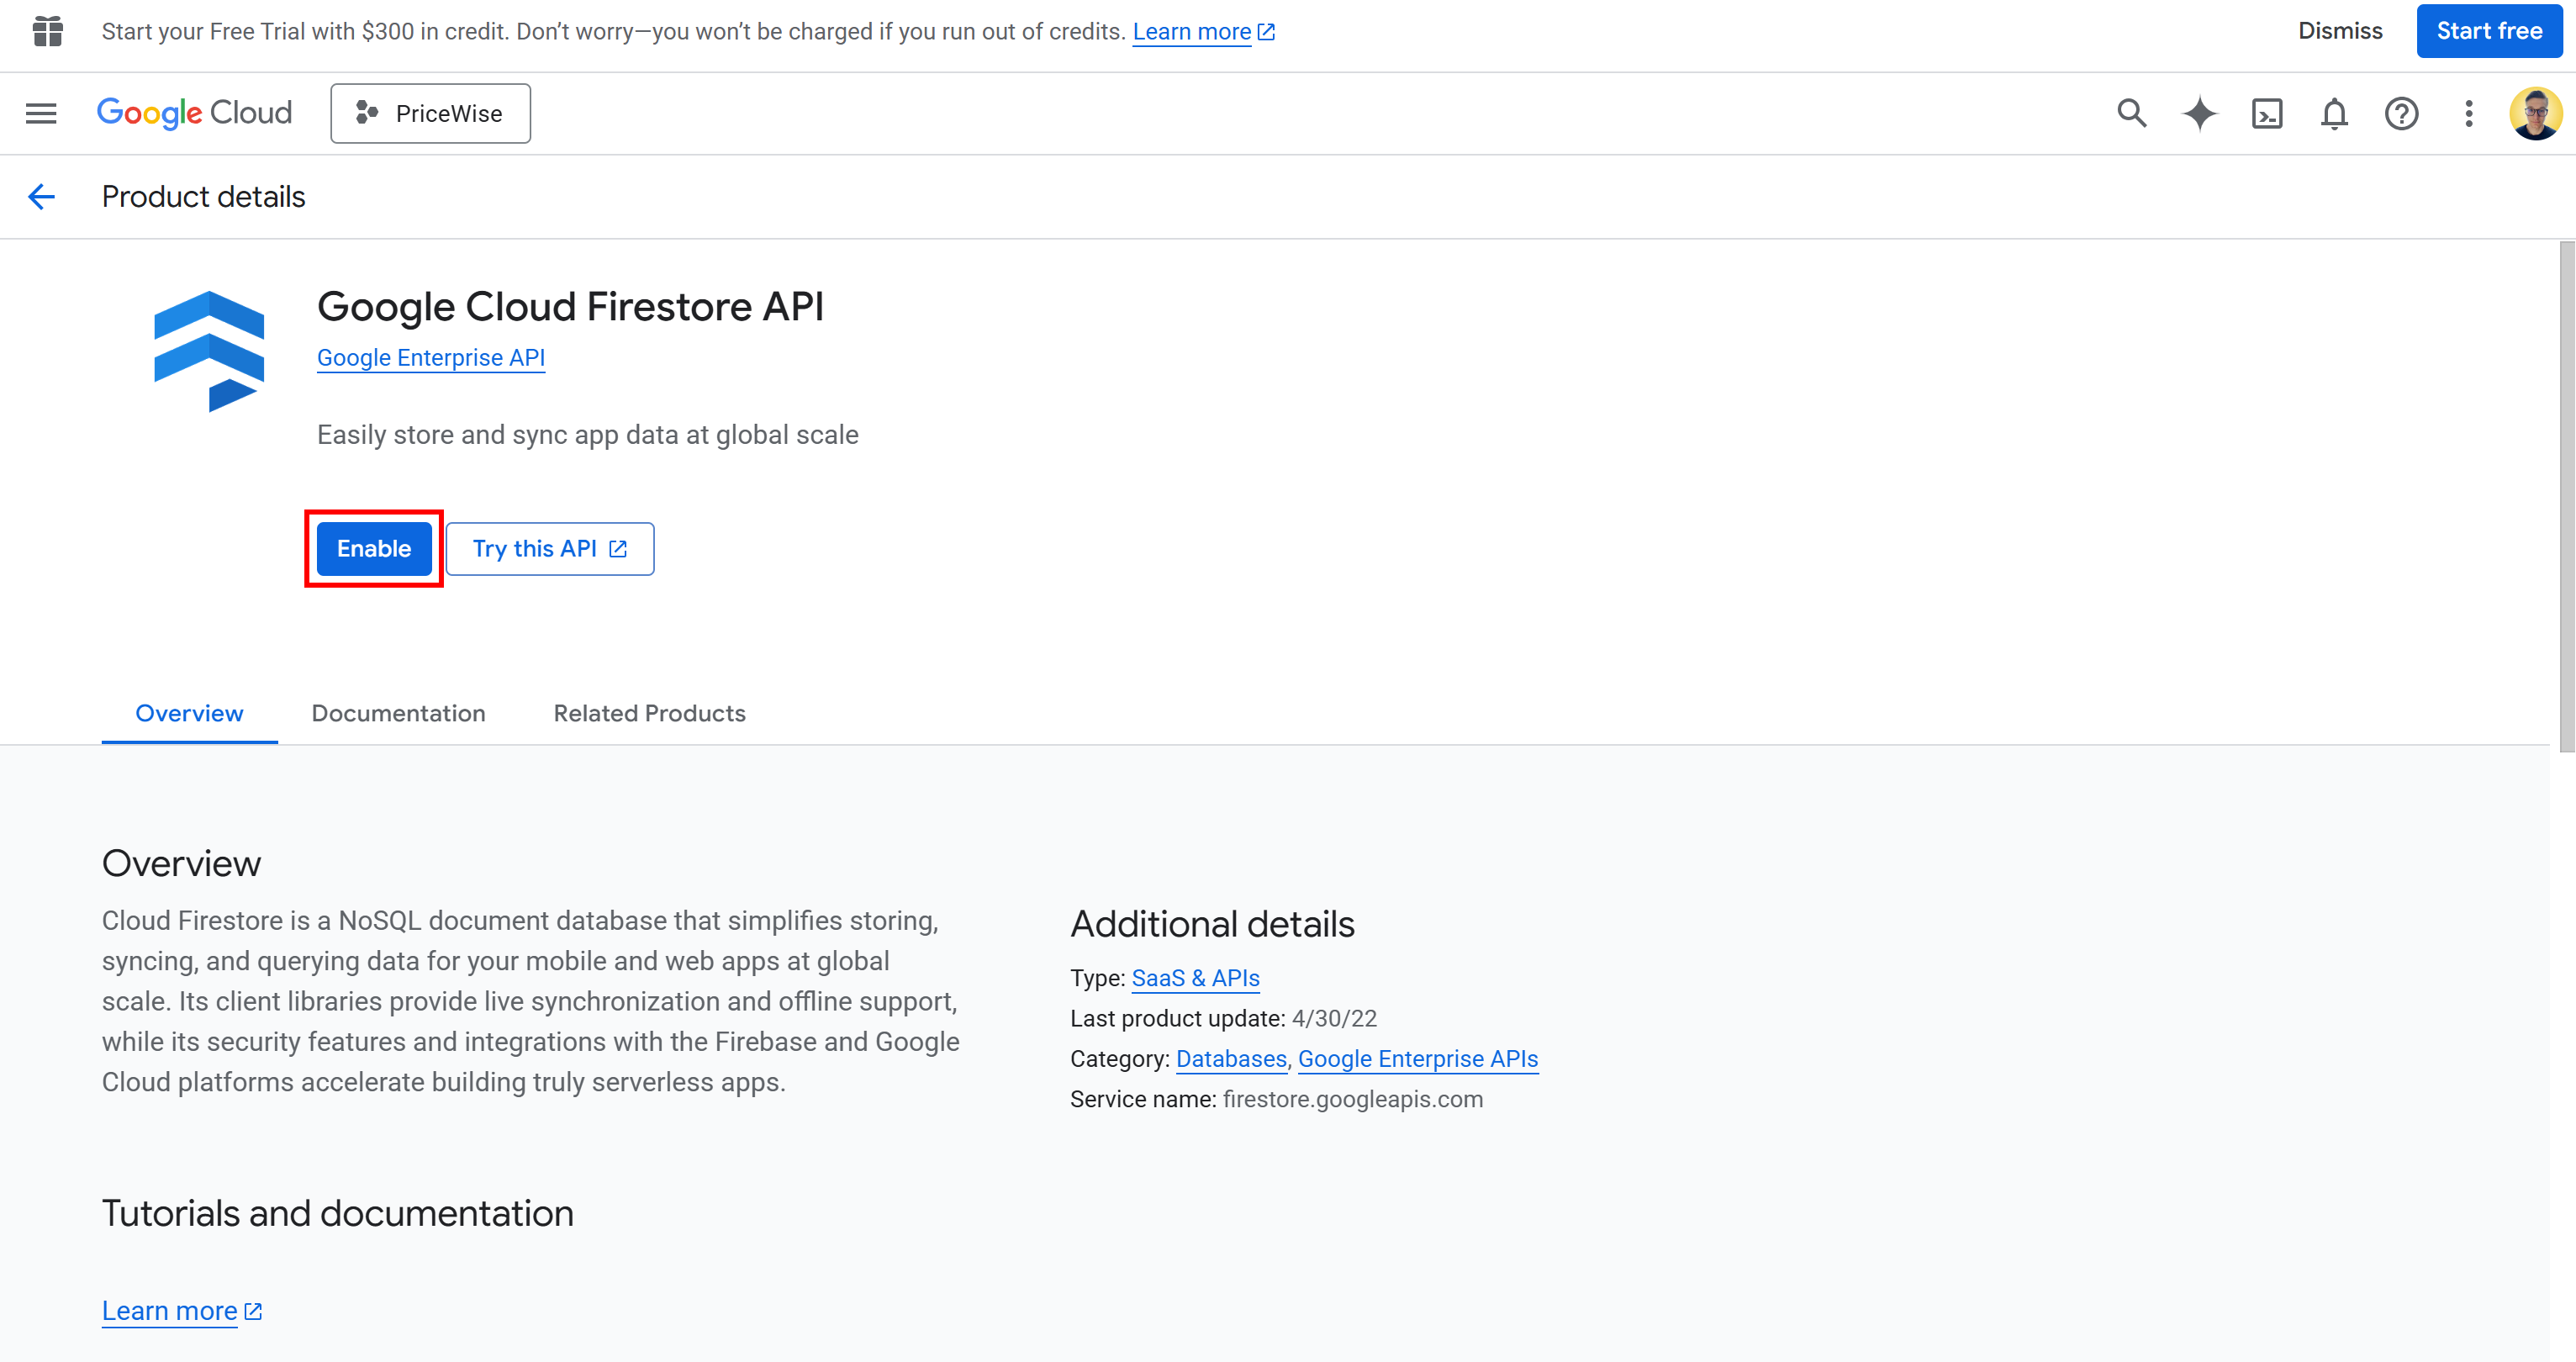
Task: Open Try this API page
Action: pyautogui.click(x=549, y=548)
